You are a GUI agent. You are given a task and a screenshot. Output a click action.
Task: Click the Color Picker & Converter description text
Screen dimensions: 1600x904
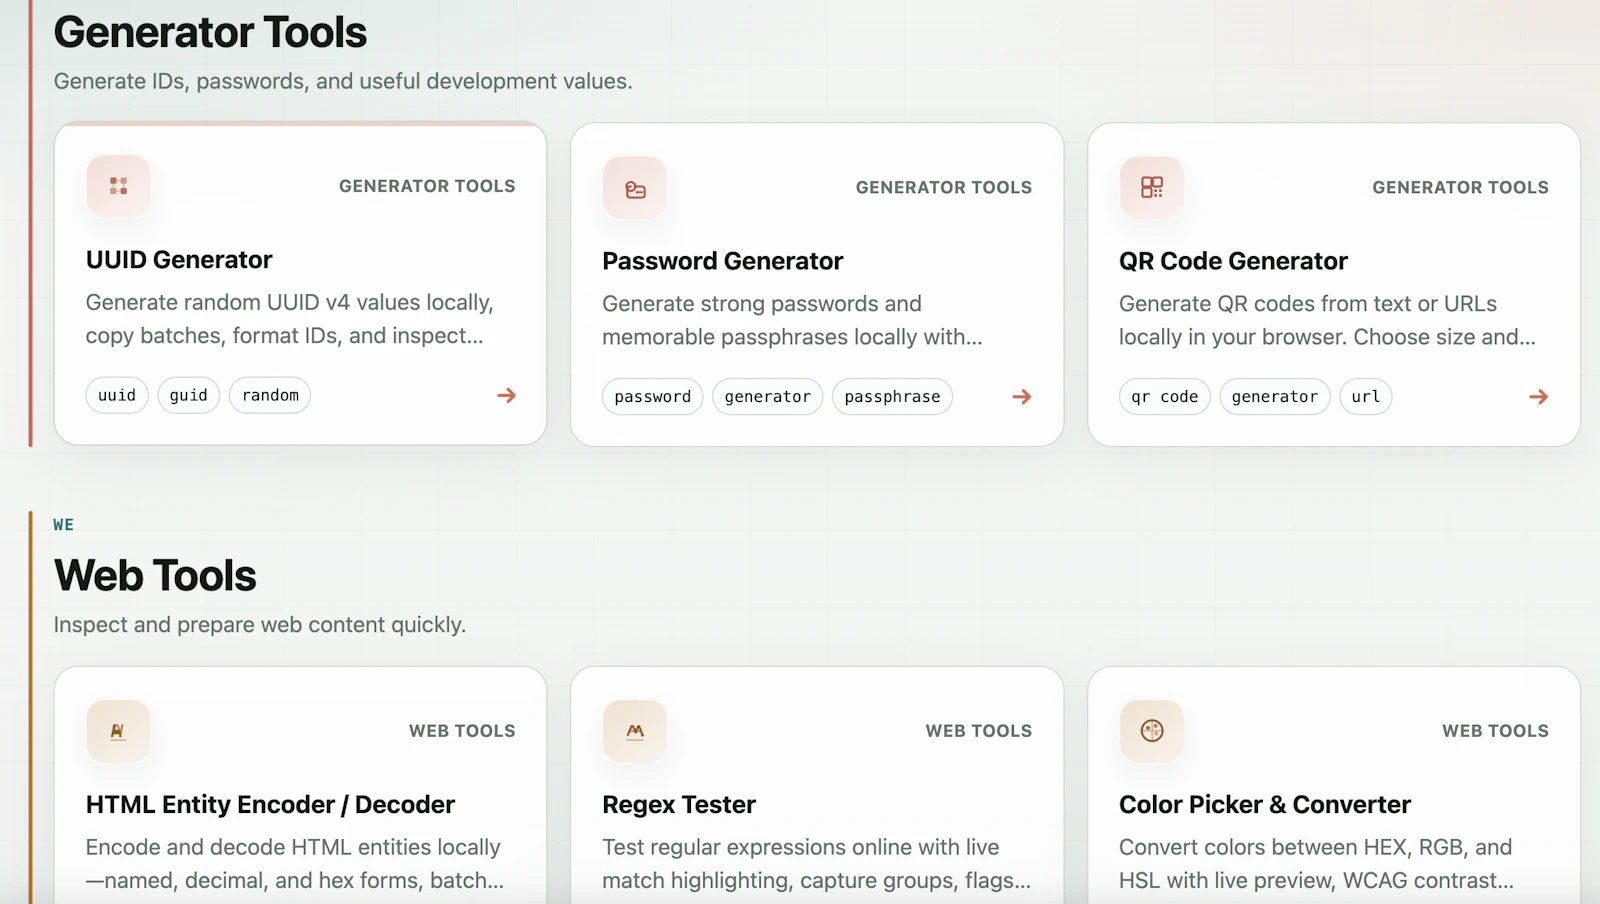coord(1316,864)
